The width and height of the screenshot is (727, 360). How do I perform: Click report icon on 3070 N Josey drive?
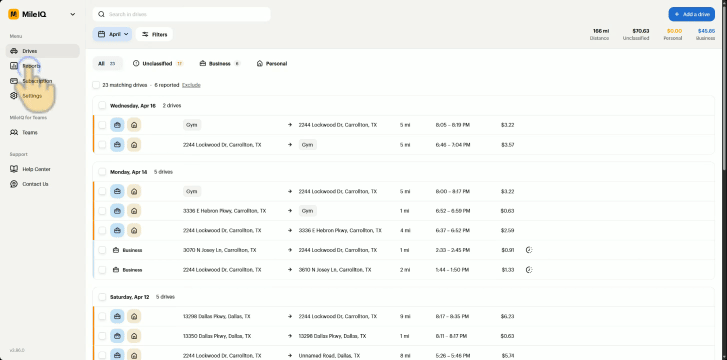click(x=529, y=250)
